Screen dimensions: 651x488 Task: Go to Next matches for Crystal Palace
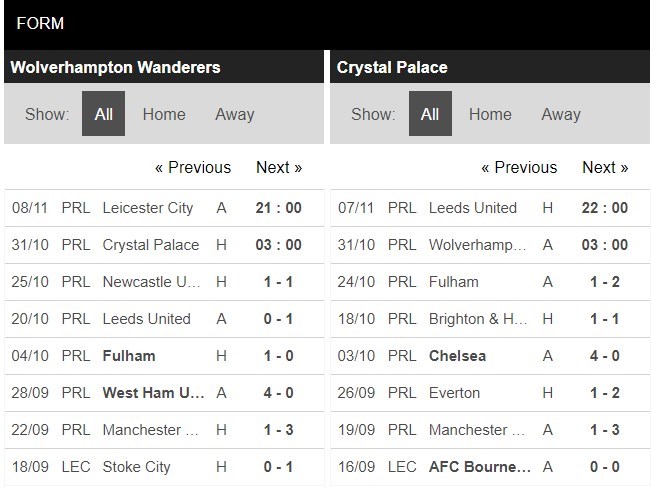point(605,167)
